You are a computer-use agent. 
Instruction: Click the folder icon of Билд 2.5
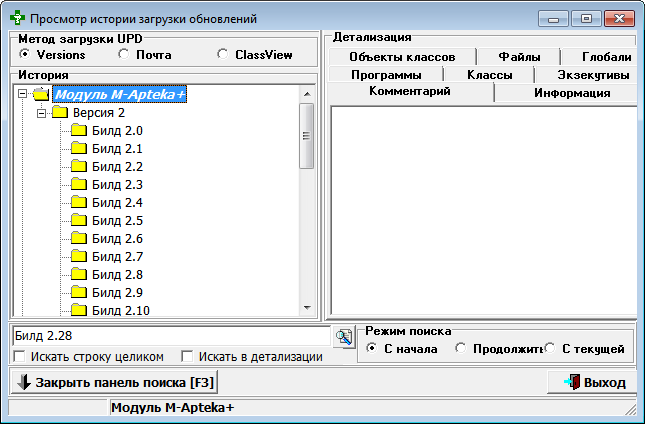(79, 221)
